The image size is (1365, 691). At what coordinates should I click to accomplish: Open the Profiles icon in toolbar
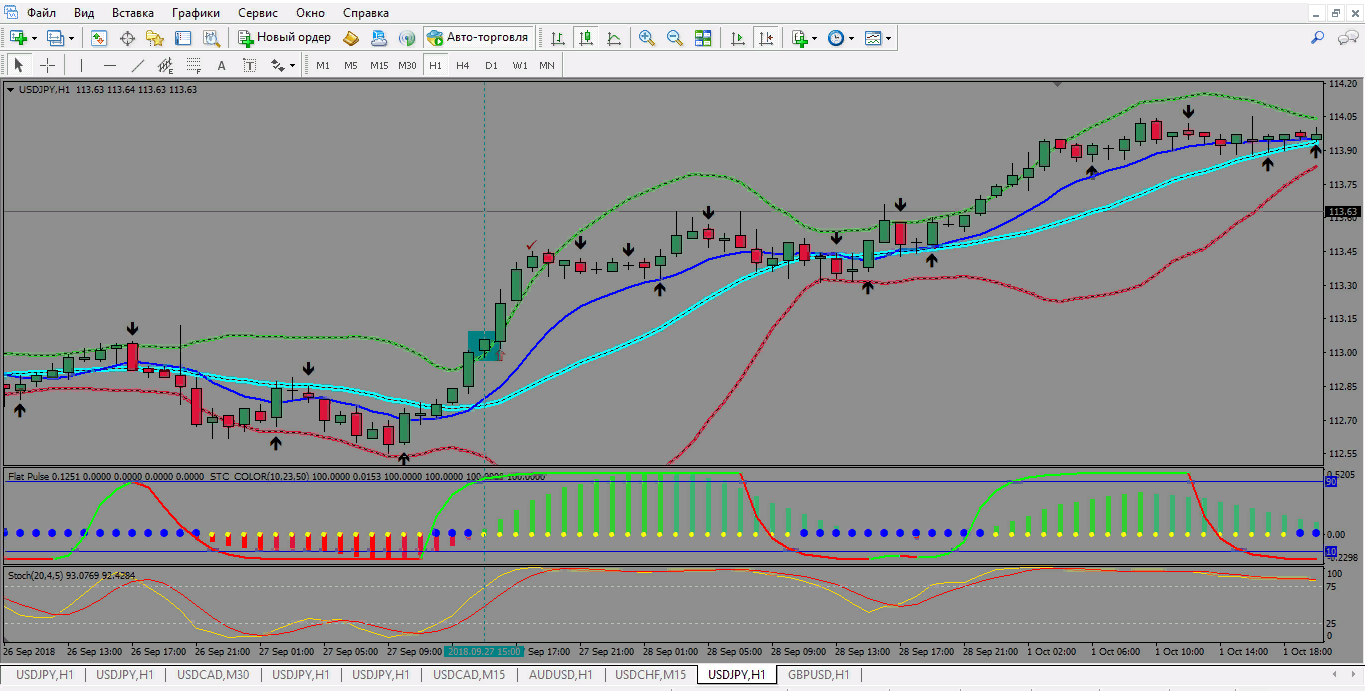[55, 38]
